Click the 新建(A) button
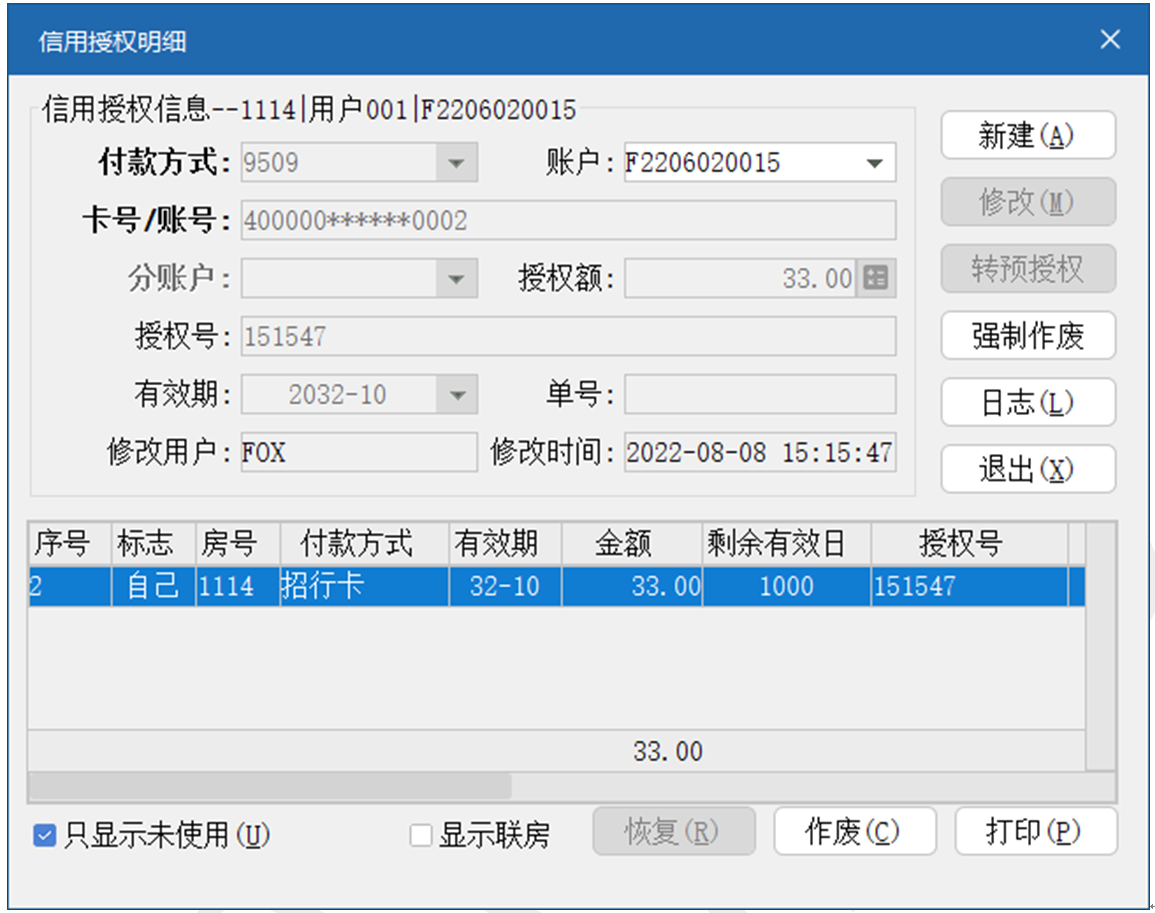Screen dimensions: 1155x913 pyautogui.click(x=1028, y=135)
